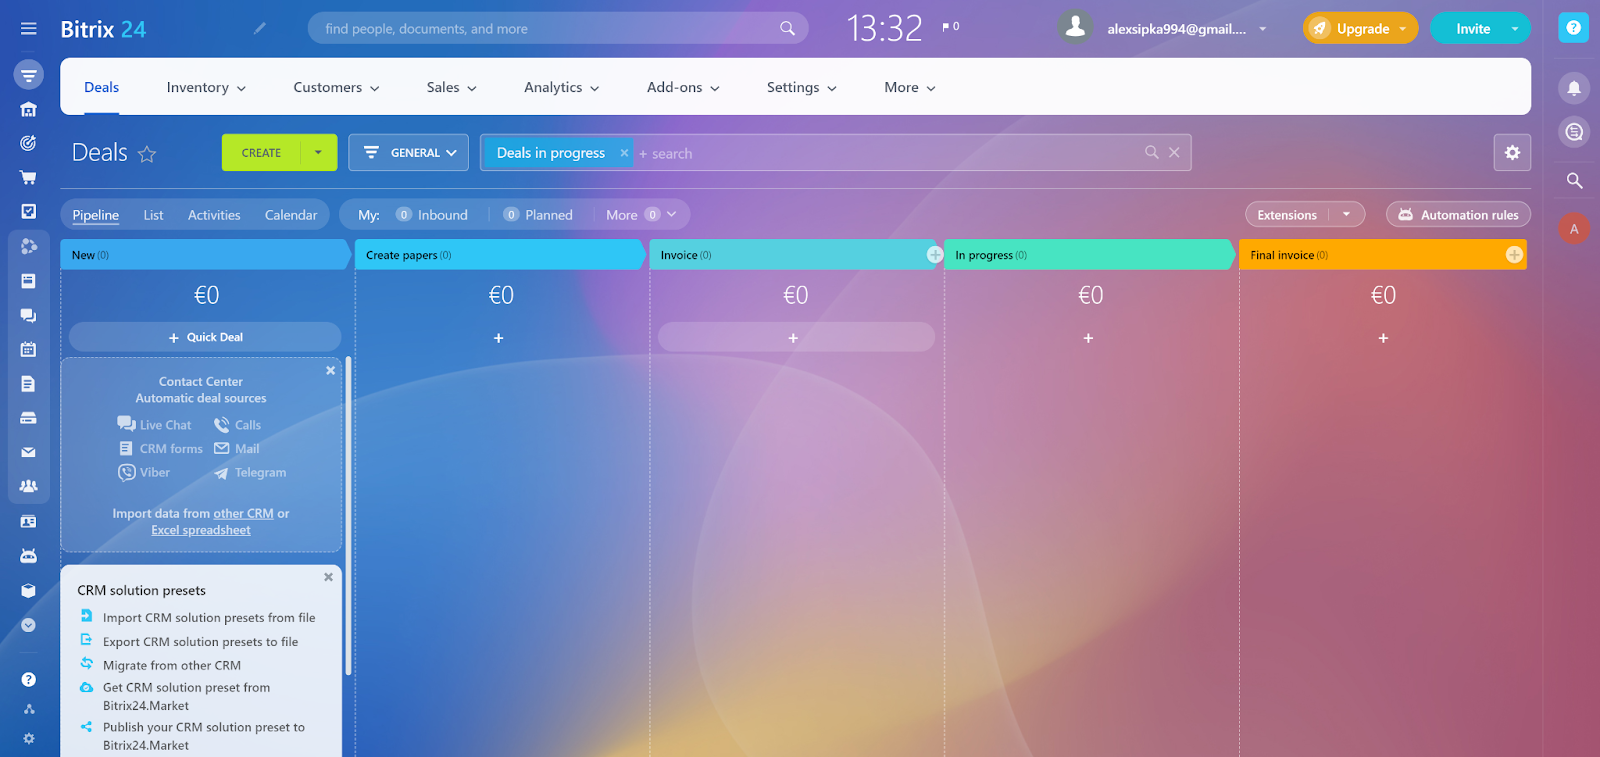Open the mail envelope sidebar icon
The image size is (1600, 757).
(28, 452)
